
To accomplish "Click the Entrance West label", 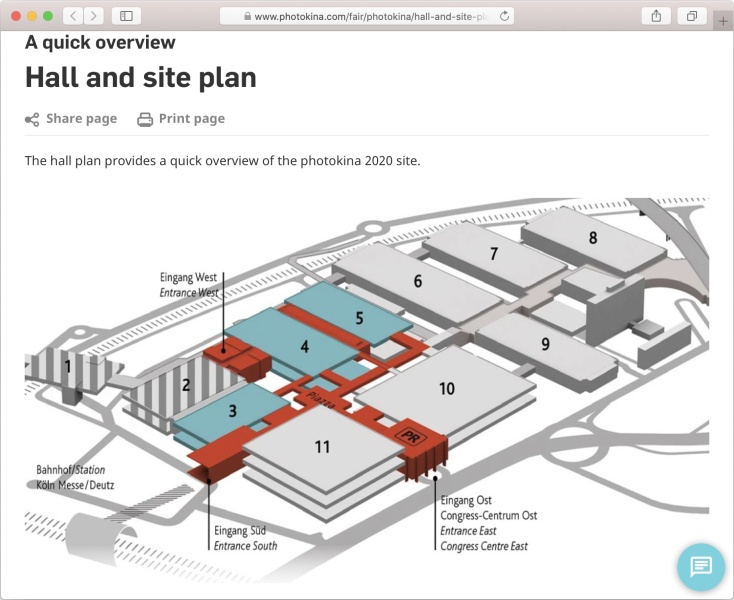I will (x=189, y=293).
